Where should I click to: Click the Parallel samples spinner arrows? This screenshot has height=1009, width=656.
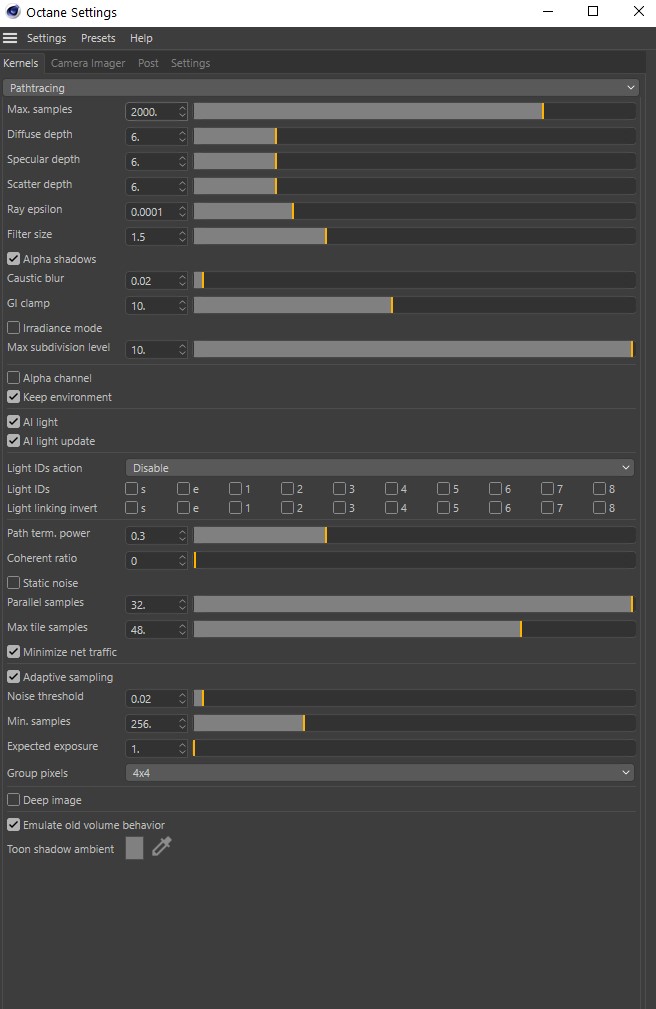coord(182,604)
